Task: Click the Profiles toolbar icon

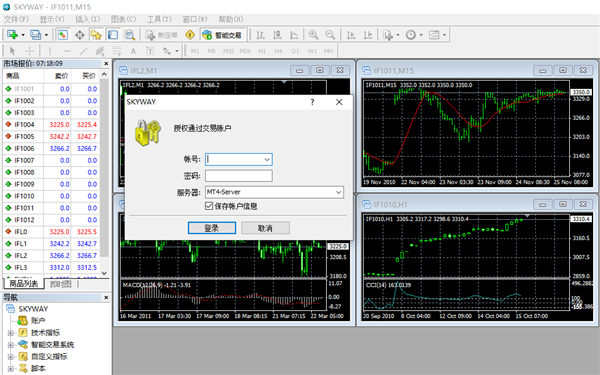Action: click(x=35, y=35)
